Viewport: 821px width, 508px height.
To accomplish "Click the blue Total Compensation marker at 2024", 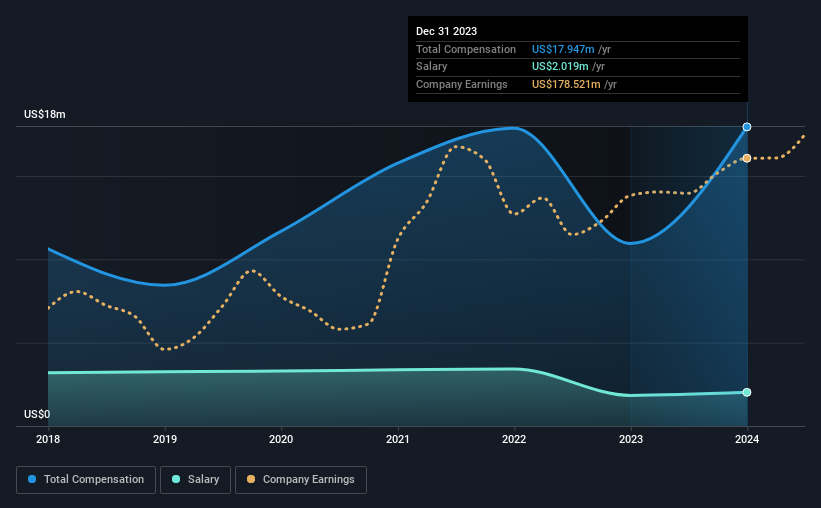I will pyautogui.click(x=747, y=127).
